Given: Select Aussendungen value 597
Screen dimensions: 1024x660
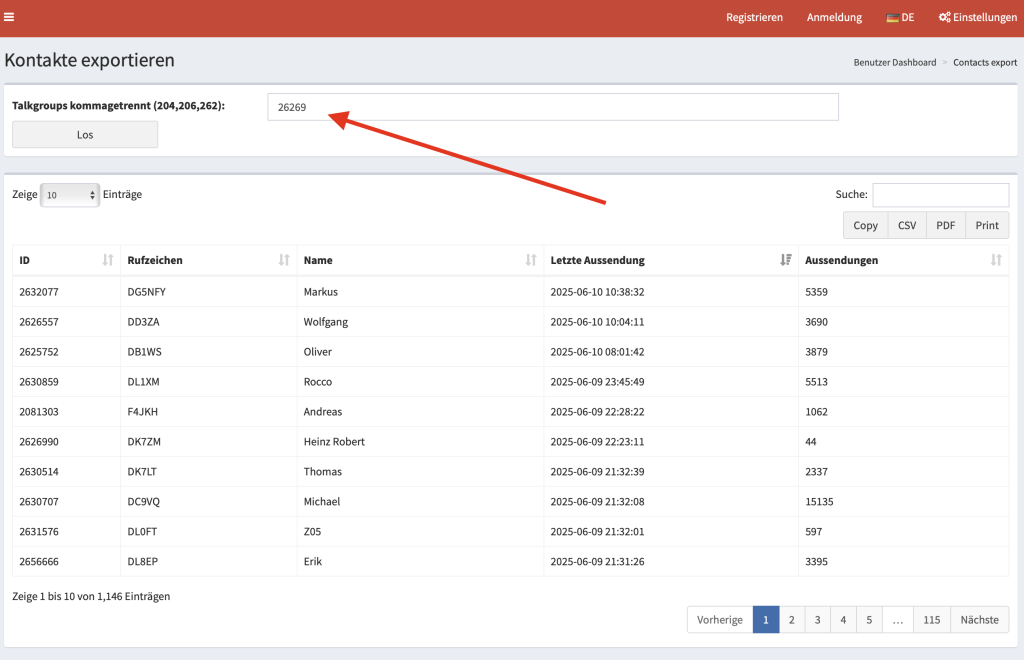Looking at the screenshot, I should coord(814,532).
